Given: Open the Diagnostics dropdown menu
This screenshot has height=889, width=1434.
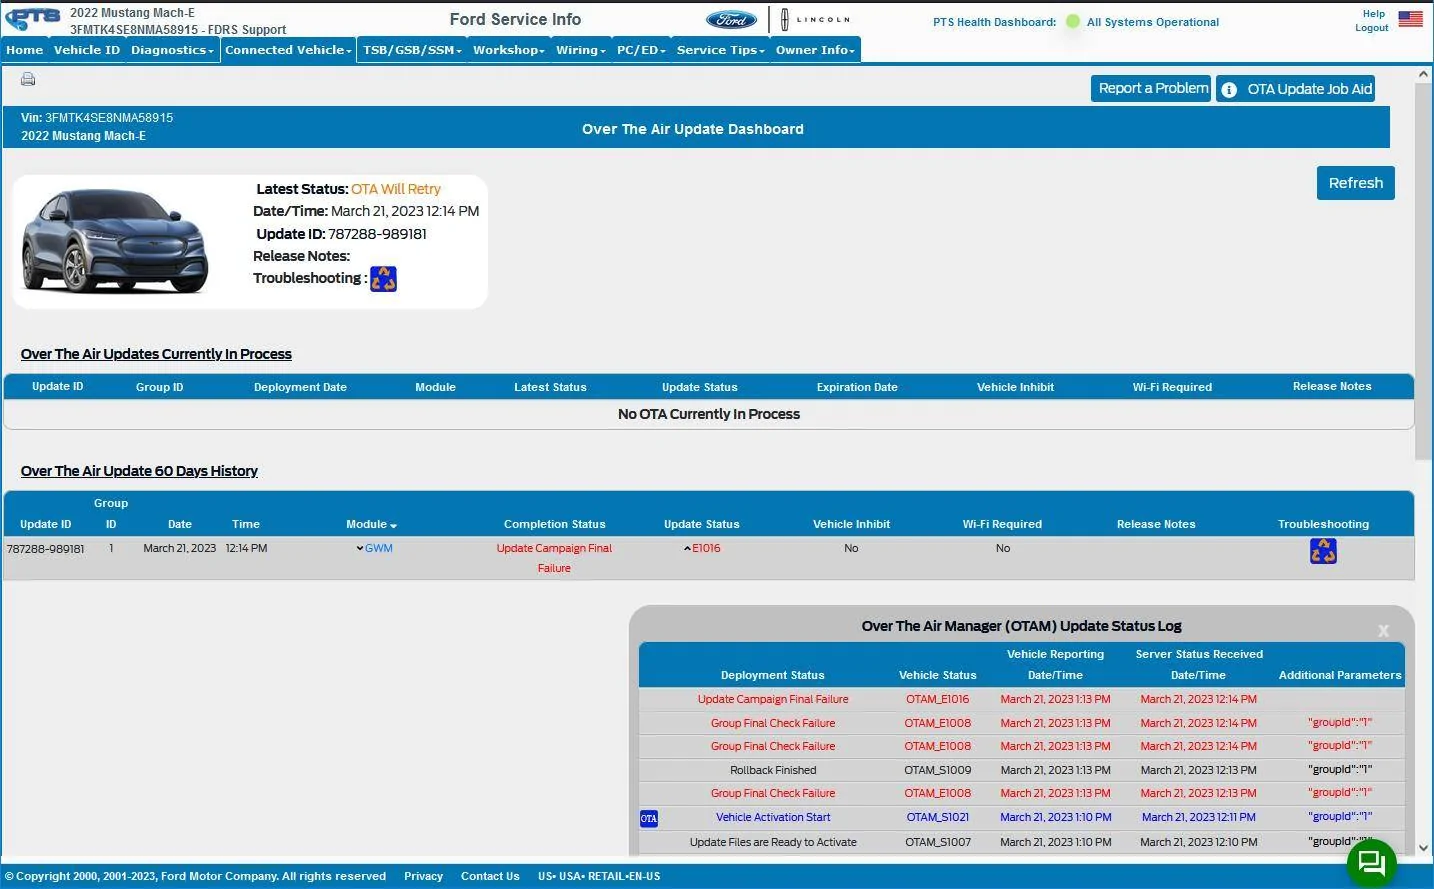Looking at the screenshot, I should [x=172, y=50].
